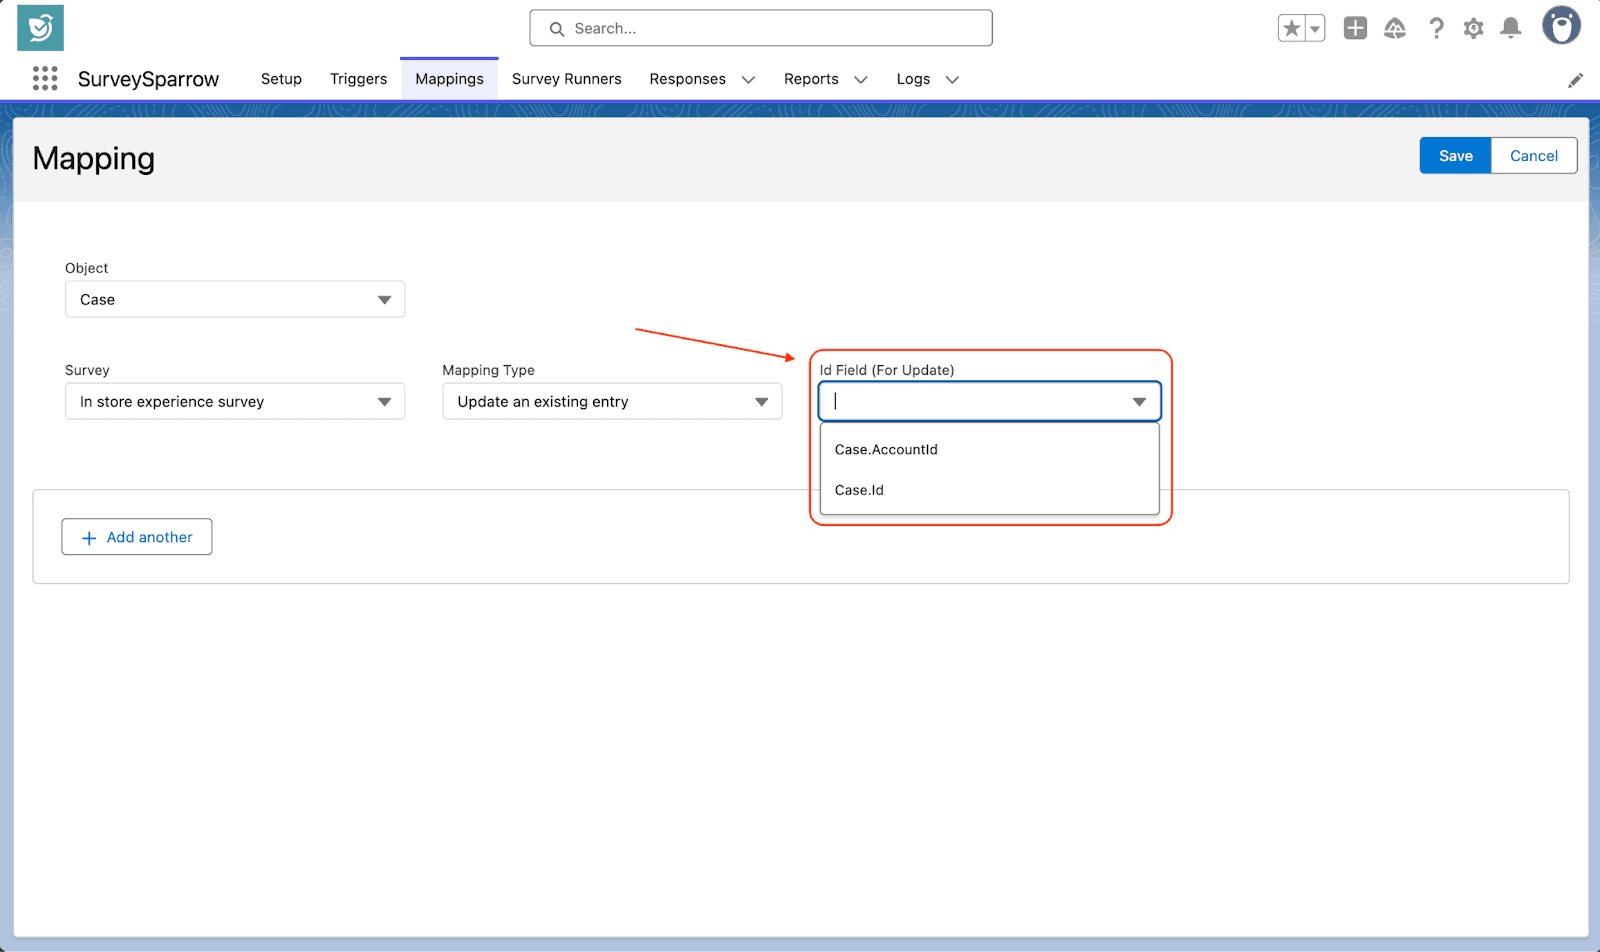Open the Setup gear icon
Viewport: 1600px width, 952px height.
(1473, 29)
